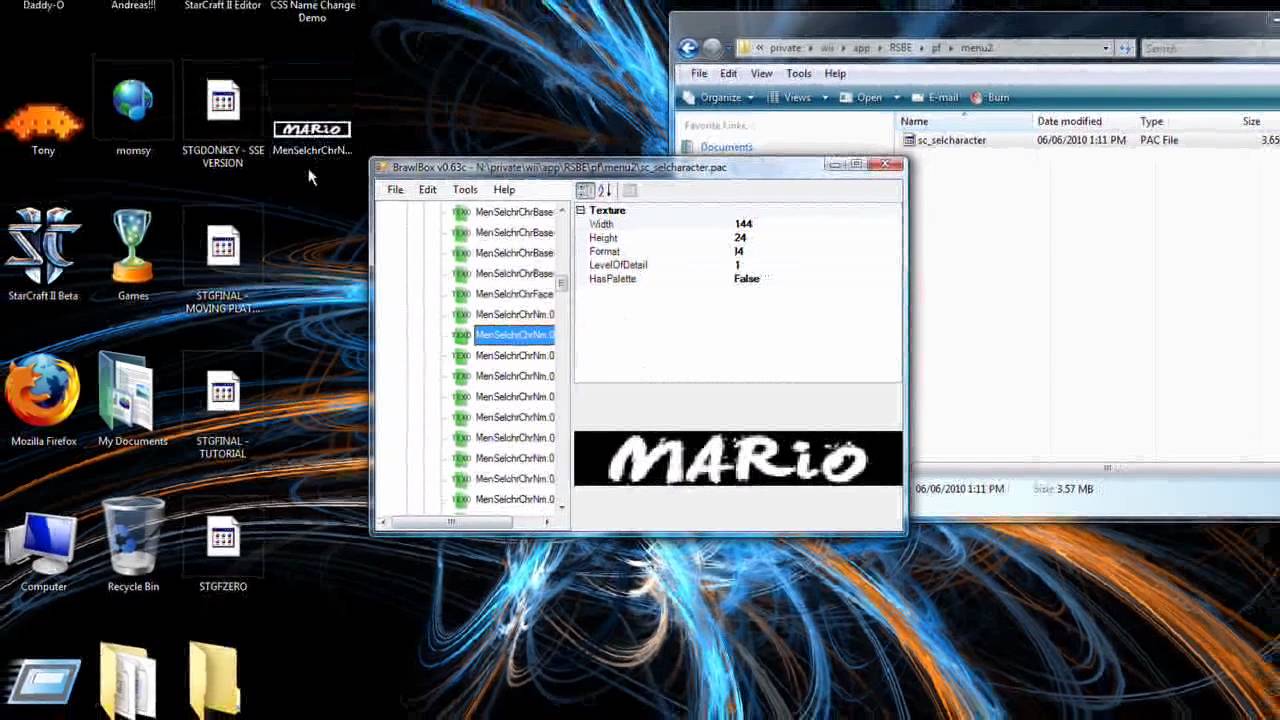1280x720 pixels.
Task: Click the menu2 breadcrumb in address bar
Action: pos(976,48)
